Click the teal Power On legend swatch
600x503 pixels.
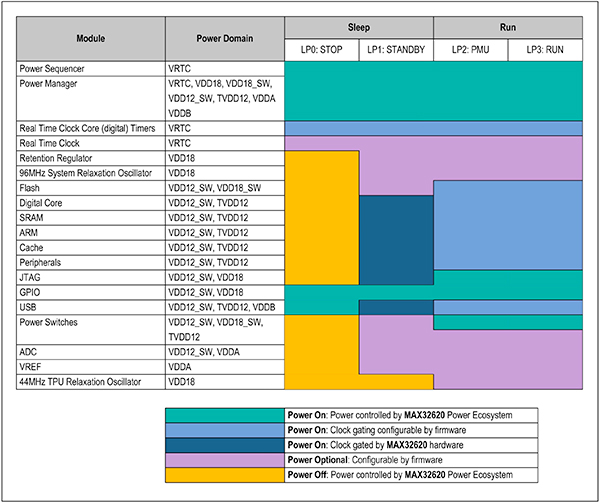click(224, 414)
